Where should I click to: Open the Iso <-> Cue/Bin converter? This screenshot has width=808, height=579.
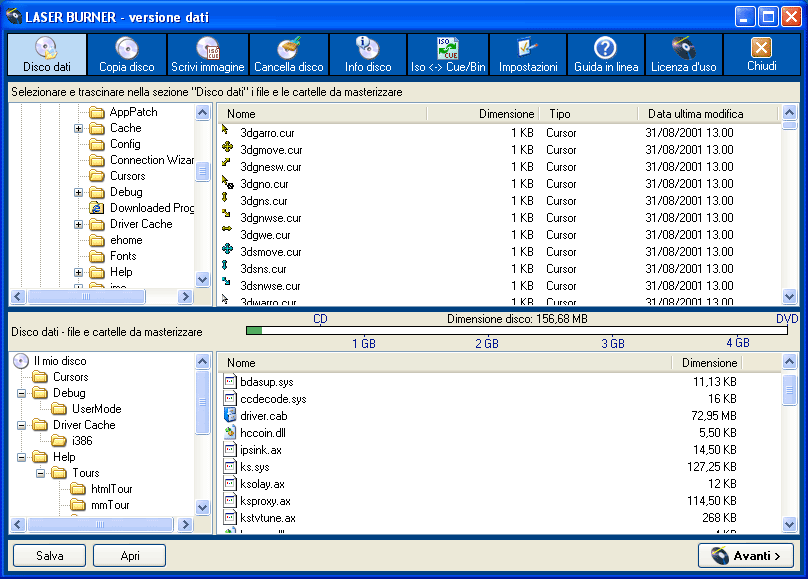(448, 55)
